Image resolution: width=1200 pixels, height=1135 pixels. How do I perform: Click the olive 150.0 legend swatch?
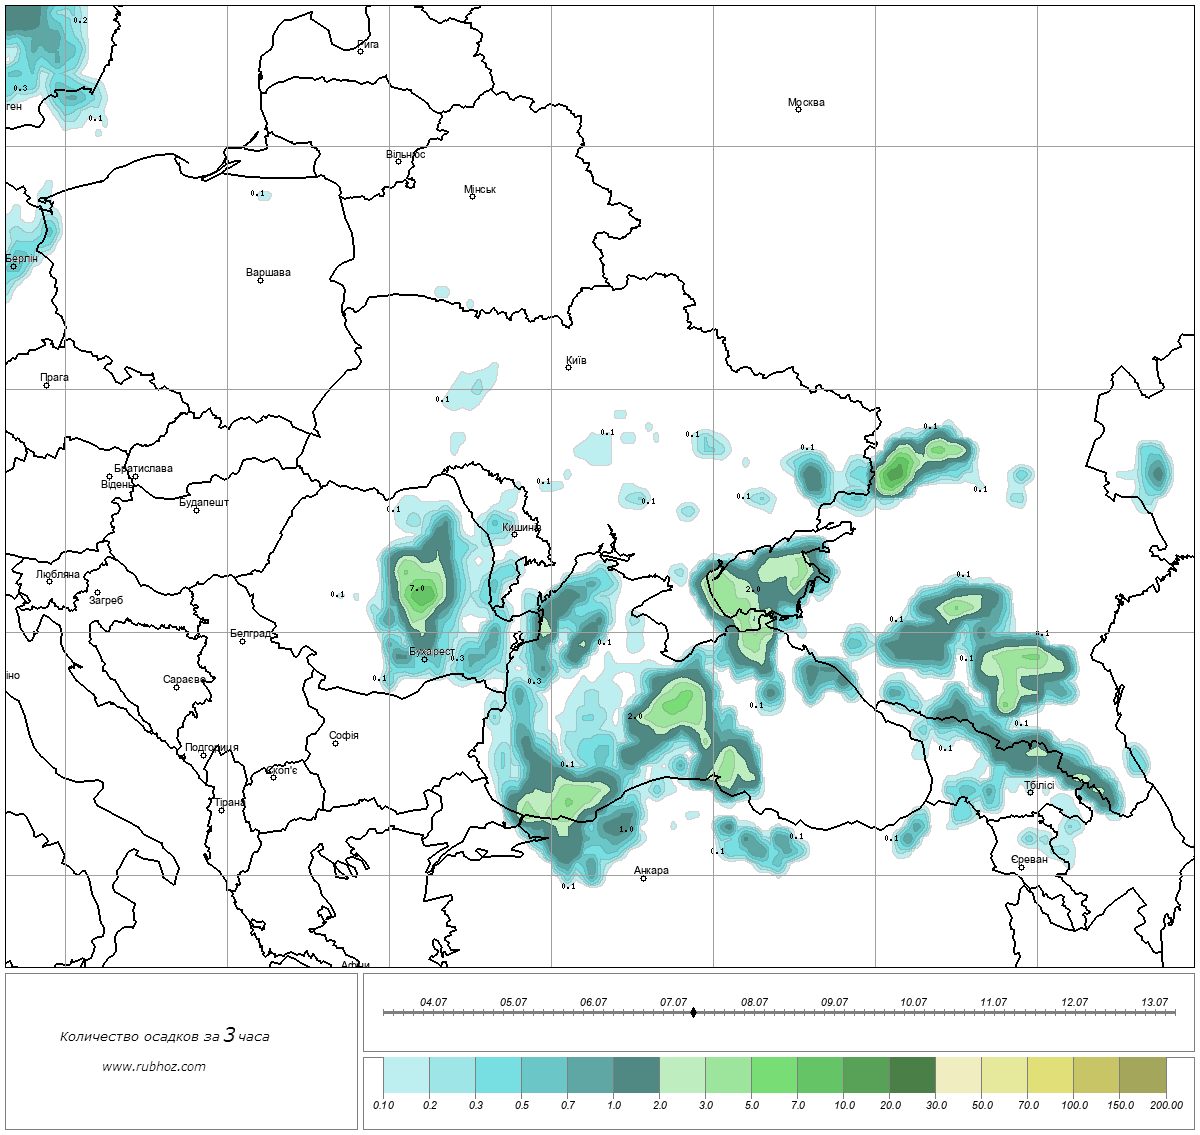(x=1142, y=1077)
